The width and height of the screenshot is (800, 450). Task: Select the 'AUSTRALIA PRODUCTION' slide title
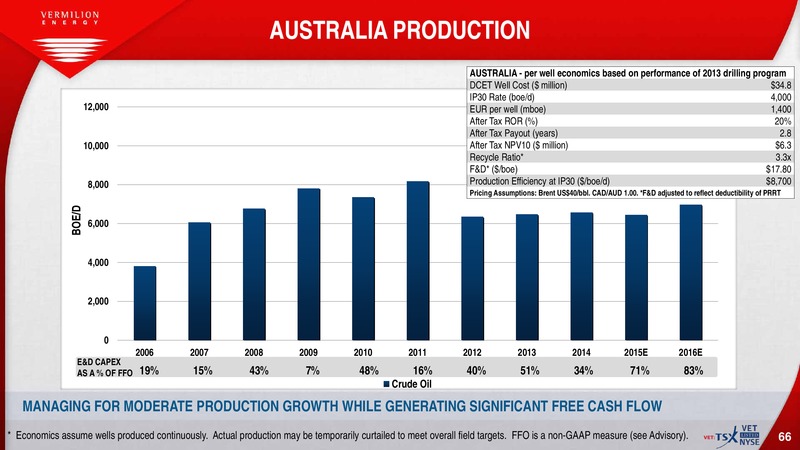(x=399, y=30)
